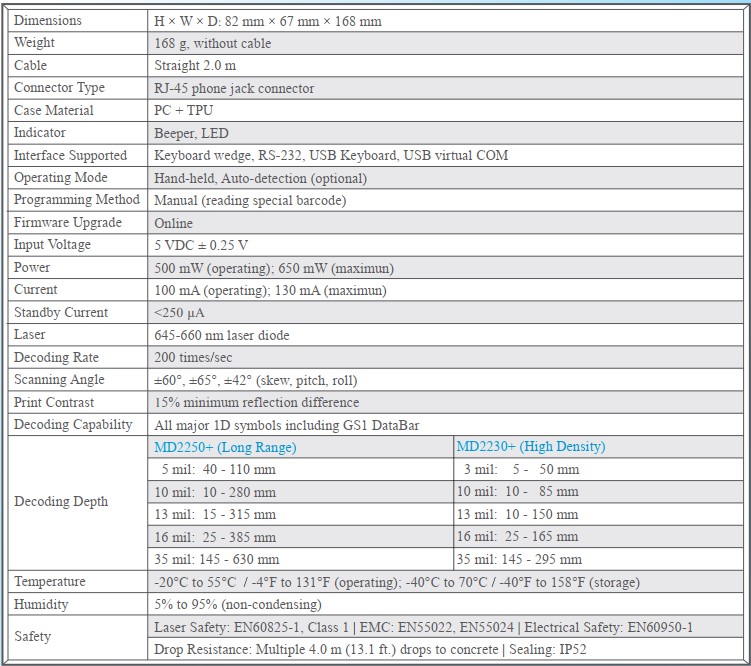Click the Standby Current label

click(61, 312)
